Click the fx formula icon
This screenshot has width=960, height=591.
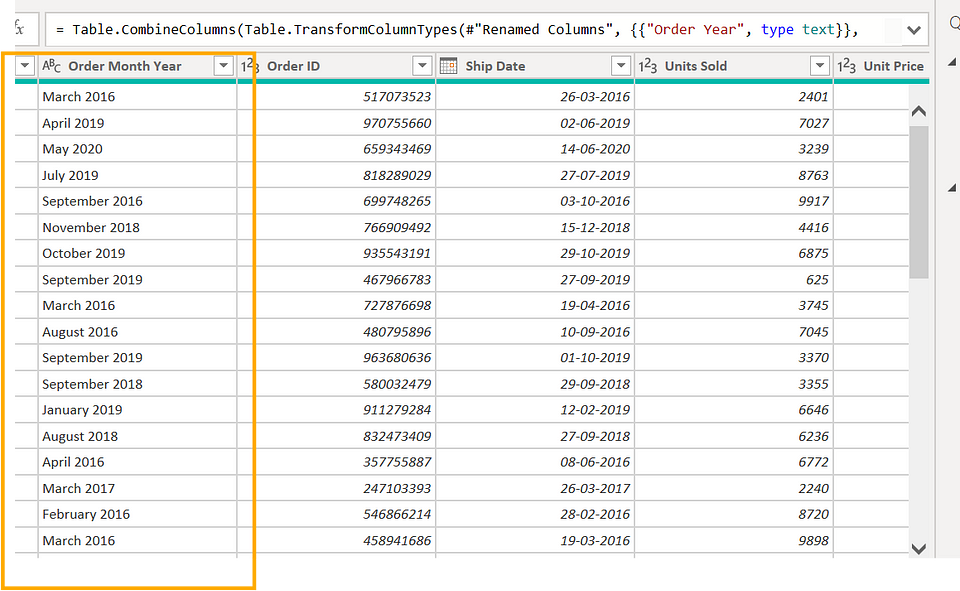pyautogui.click(x=19, y=28)
